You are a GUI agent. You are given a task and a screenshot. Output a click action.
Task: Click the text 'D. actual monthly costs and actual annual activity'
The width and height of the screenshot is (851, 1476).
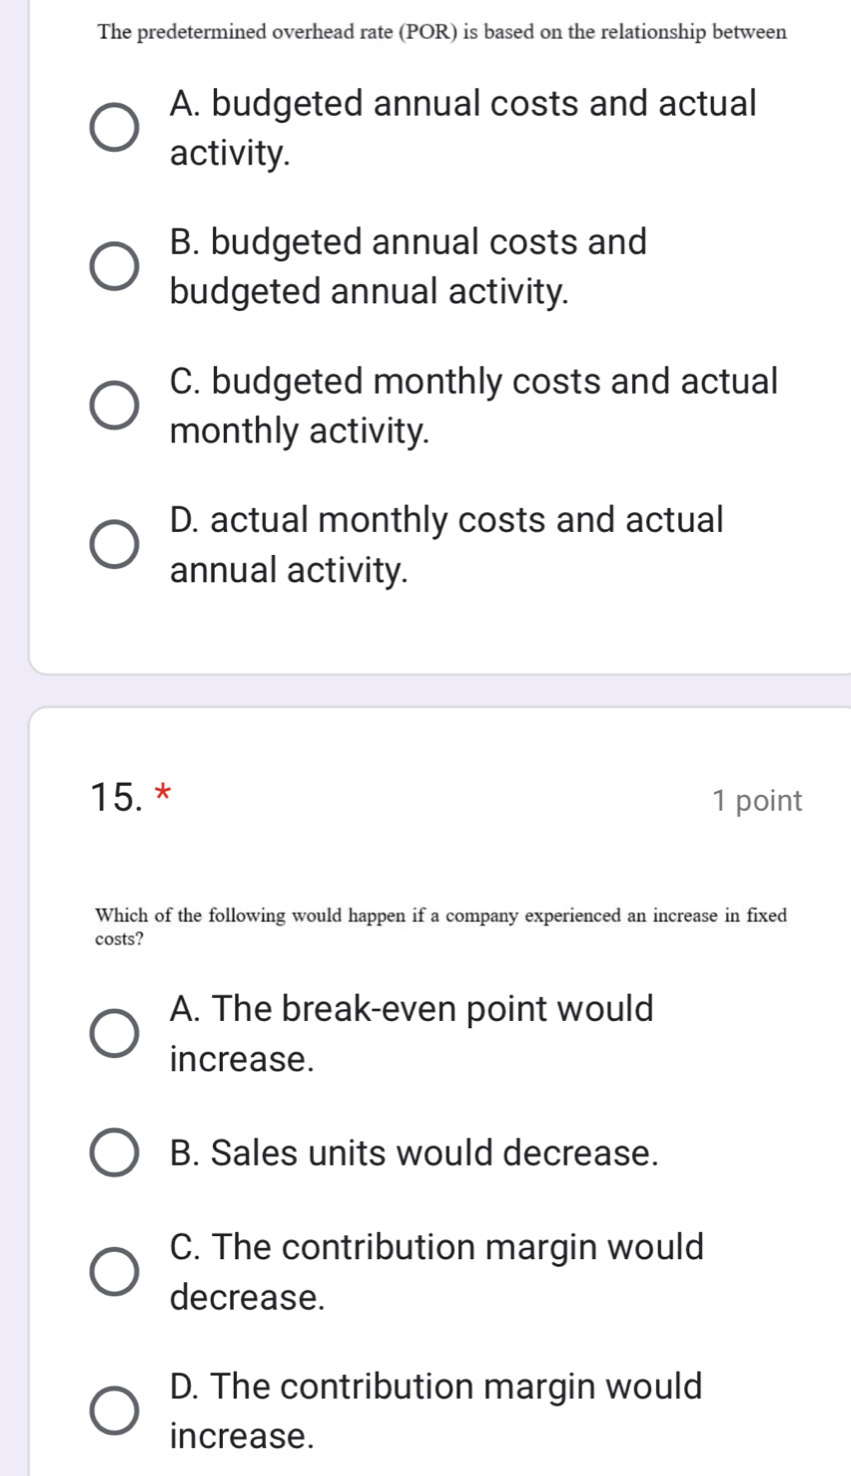446,545
